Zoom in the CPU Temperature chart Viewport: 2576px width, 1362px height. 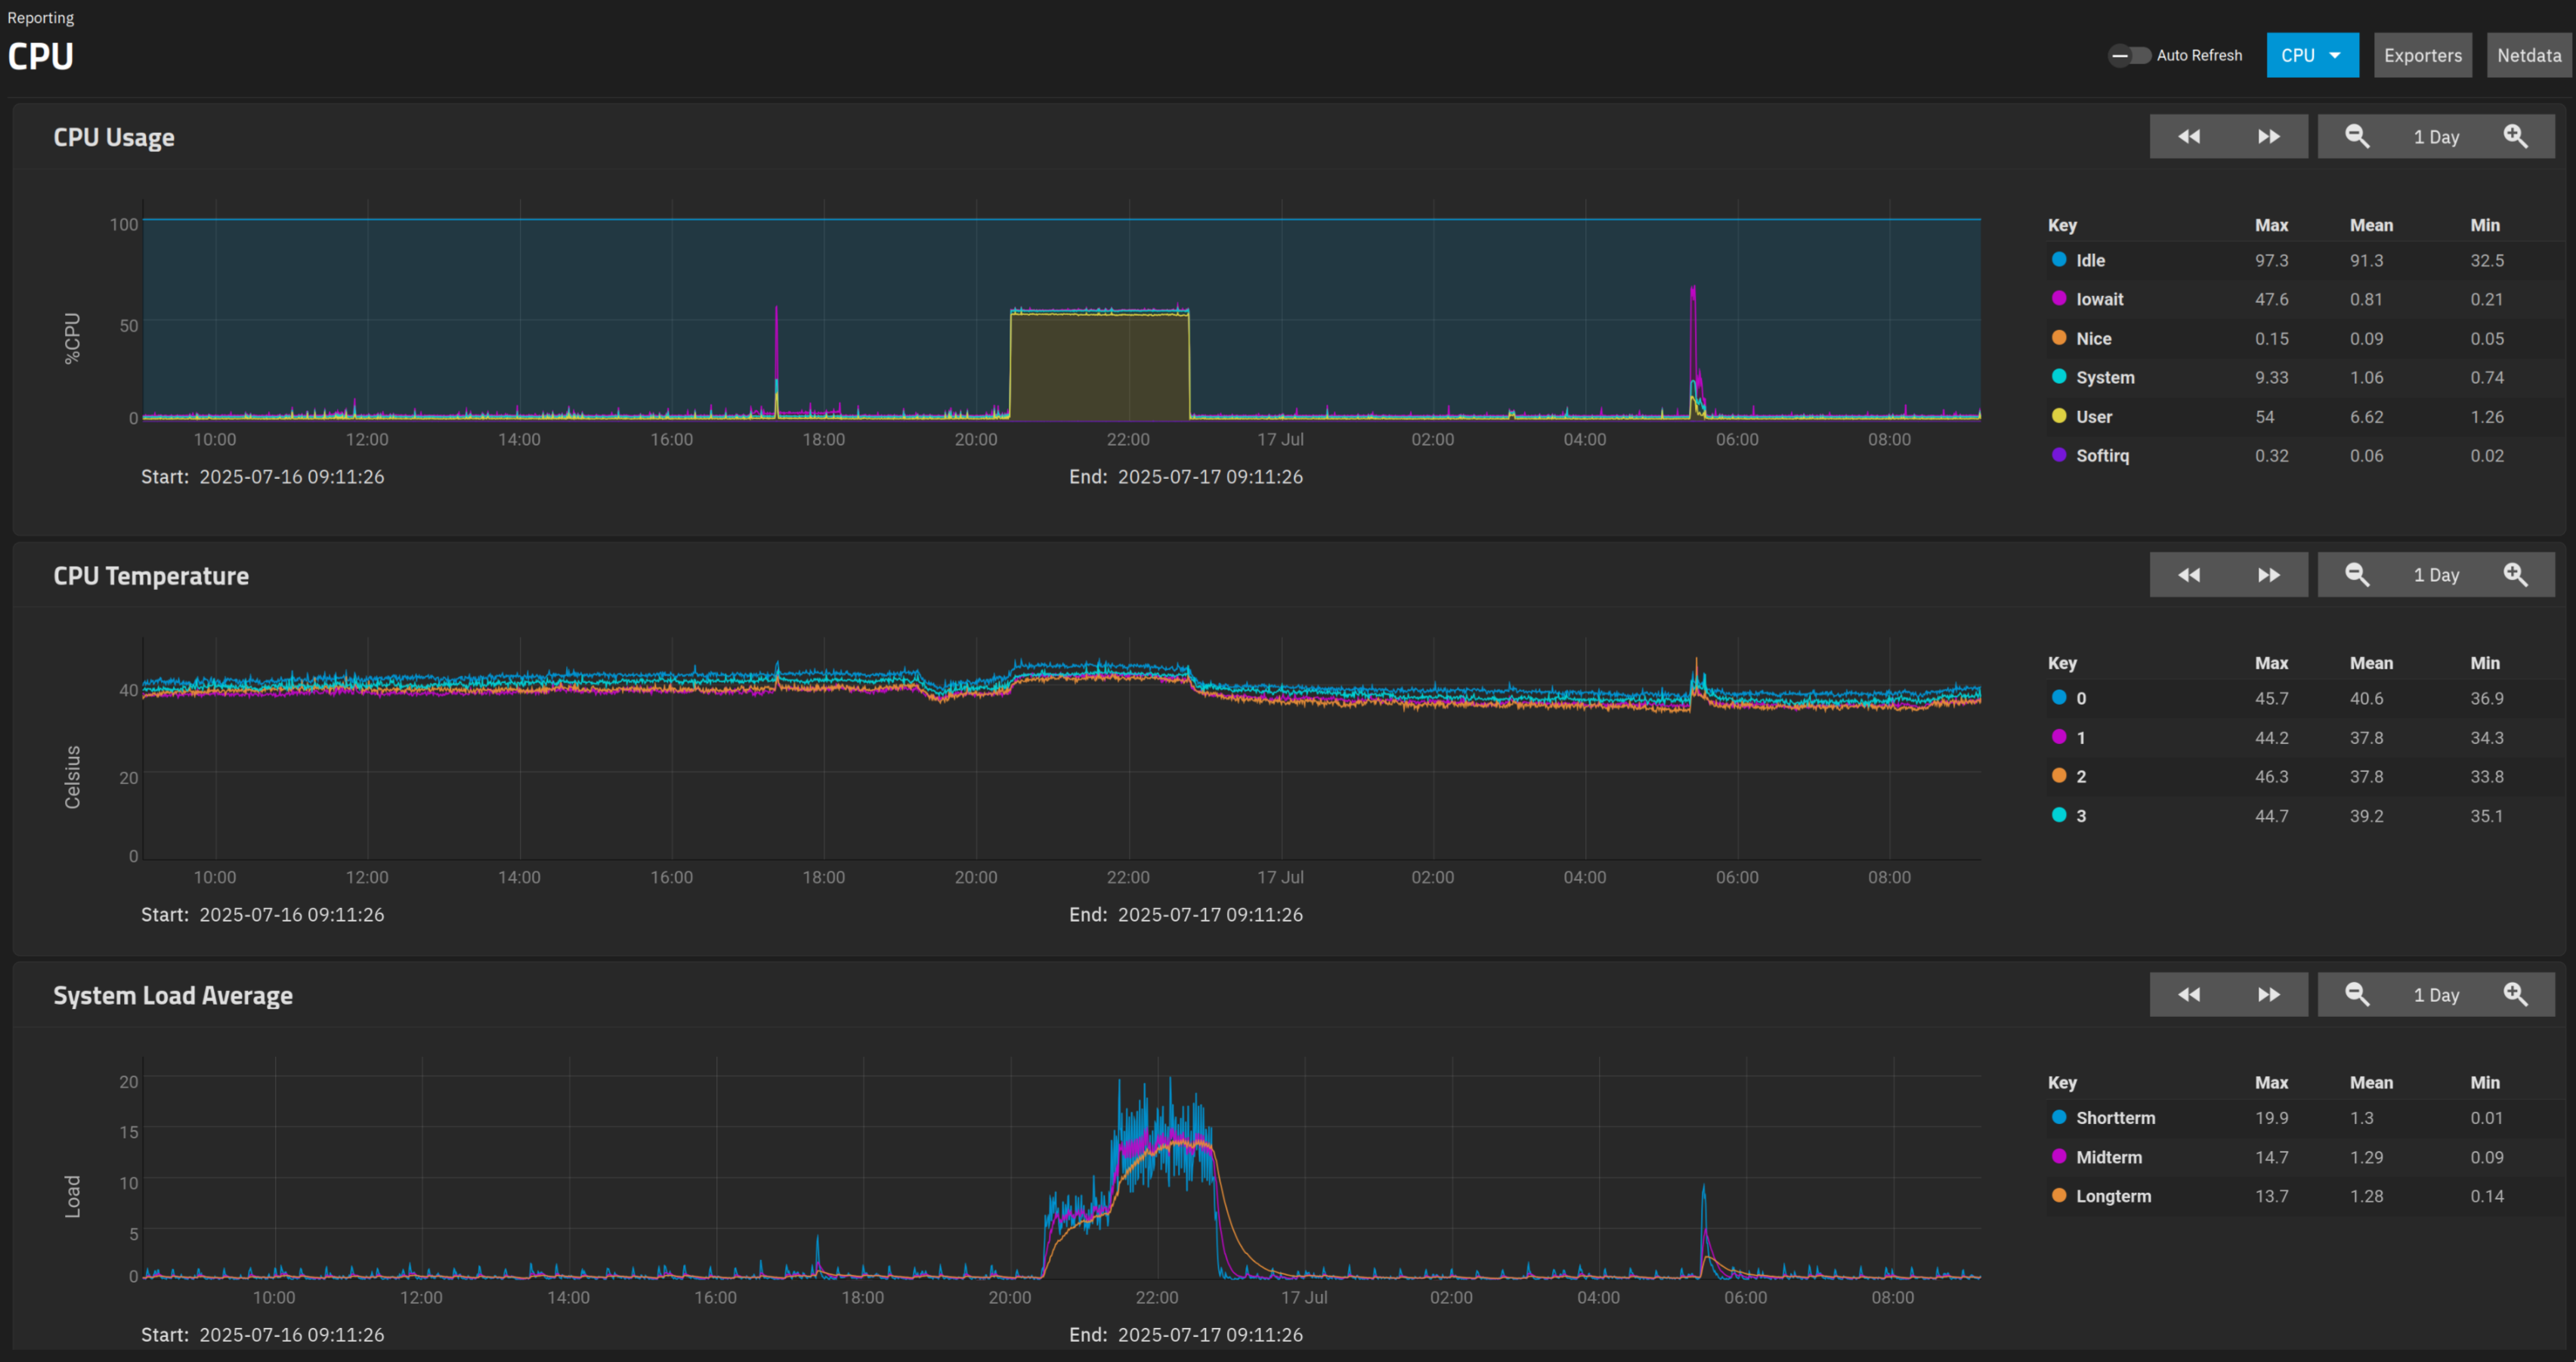tap(2514, 575)
